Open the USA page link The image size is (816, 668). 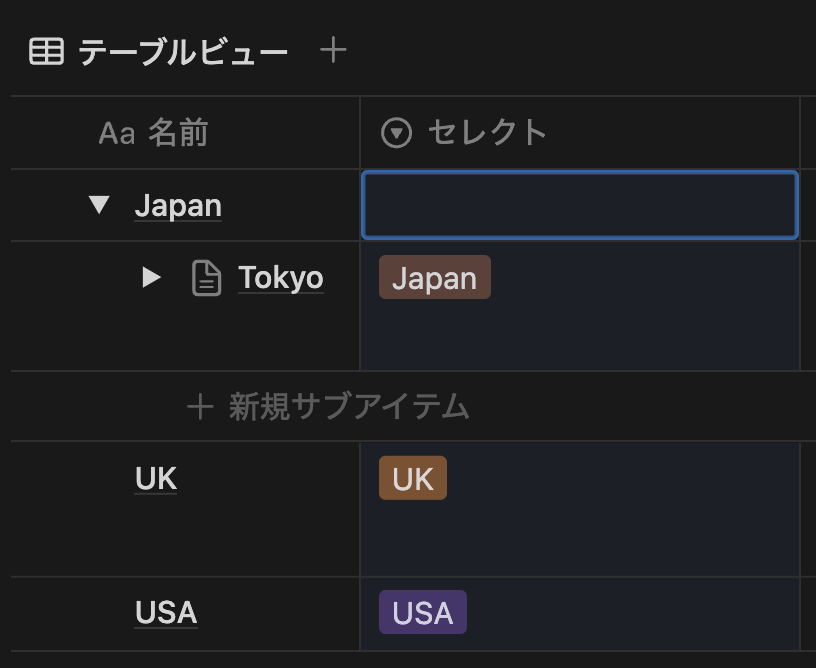[166, 612]
